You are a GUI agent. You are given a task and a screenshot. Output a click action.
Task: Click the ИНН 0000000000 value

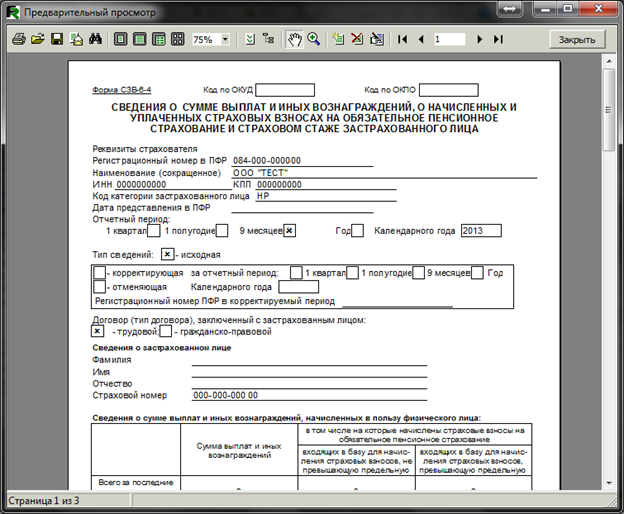point(141,185)
